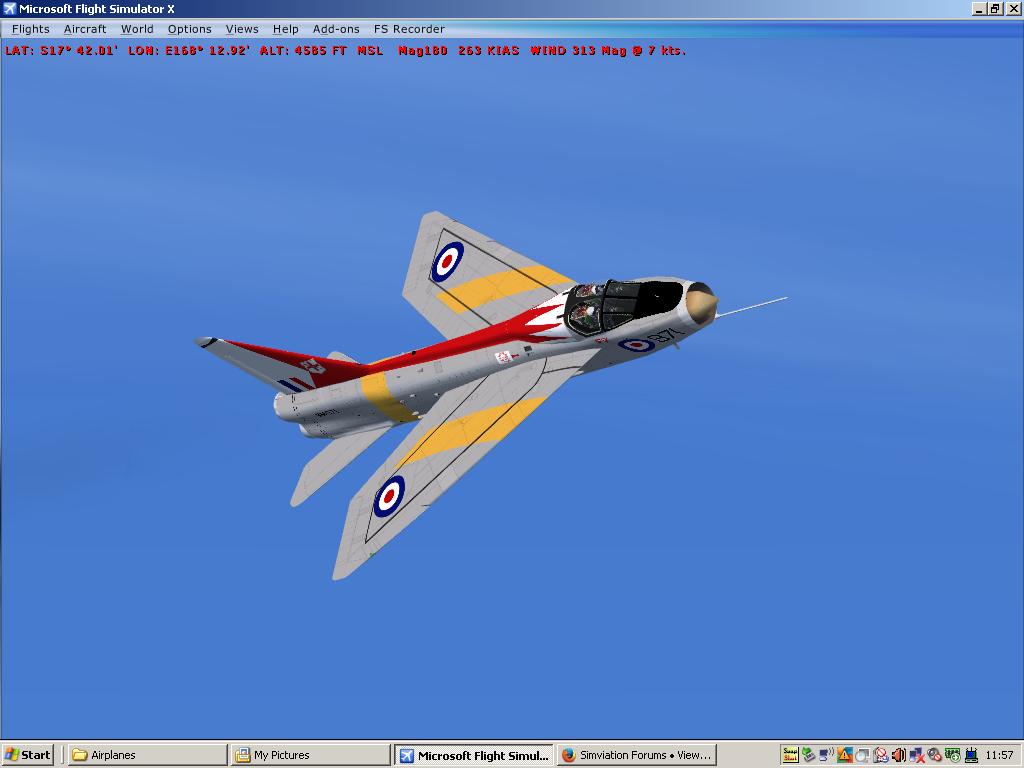Click the lower wing RAF roundel
This screenshot has height=768, width=1024.
pos(389,496)
